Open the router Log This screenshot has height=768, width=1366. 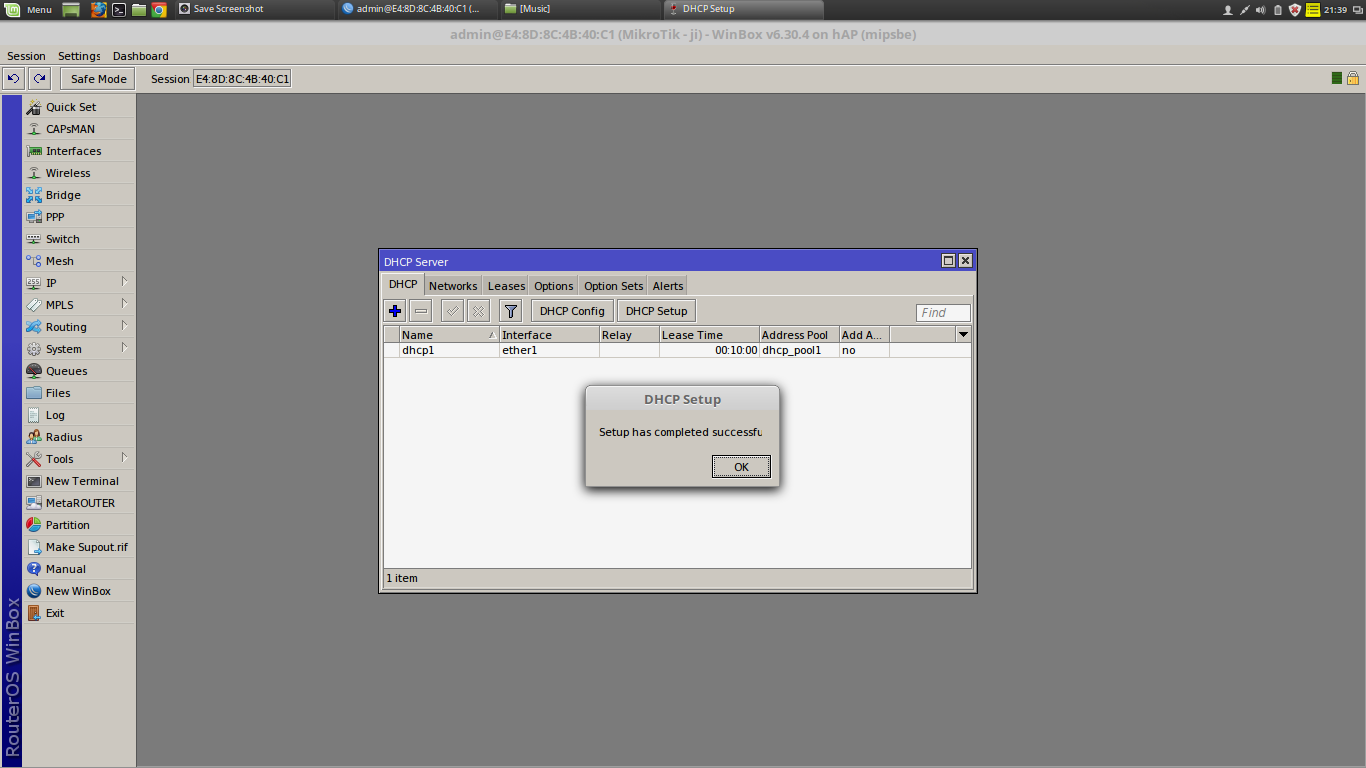coord(79,415)
